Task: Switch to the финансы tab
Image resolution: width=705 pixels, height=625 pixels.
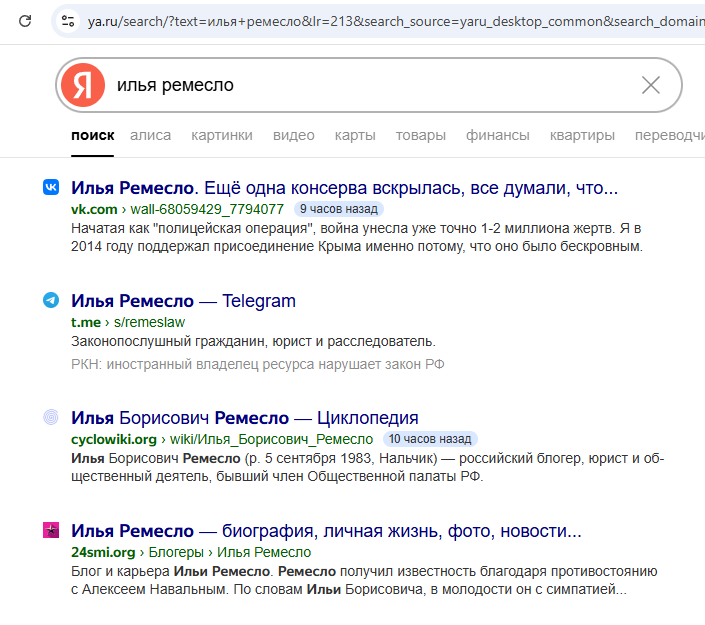Action: coord(498,135)
